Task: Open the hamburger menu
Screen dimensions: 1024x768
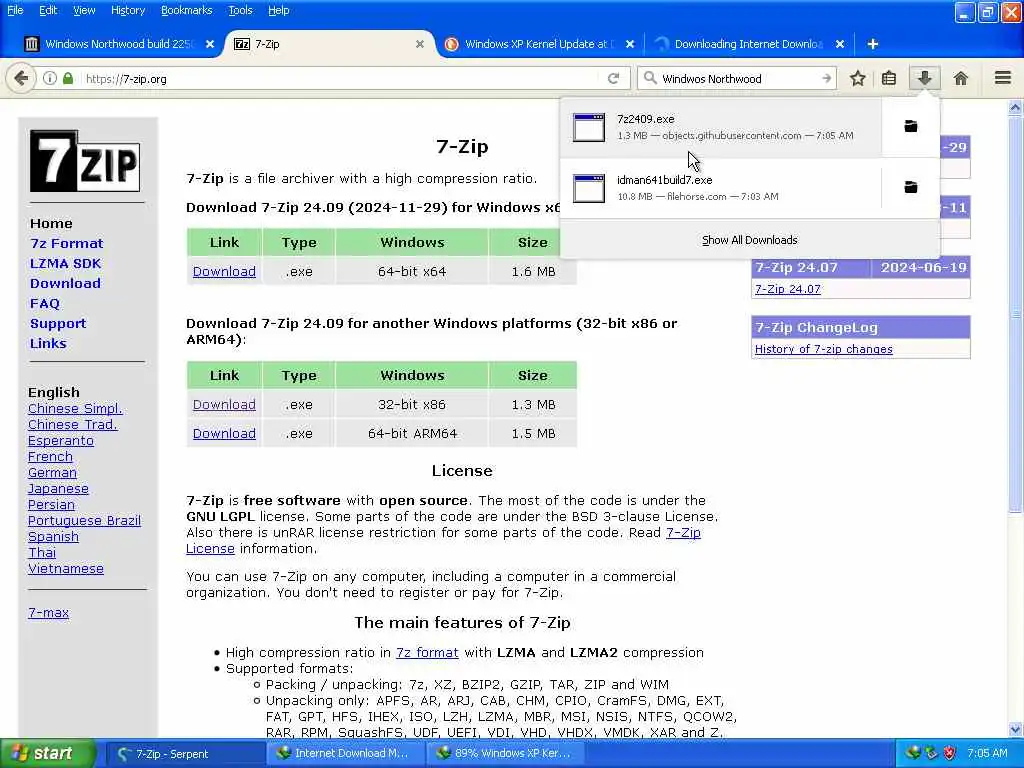Action: click(1003, 78)
